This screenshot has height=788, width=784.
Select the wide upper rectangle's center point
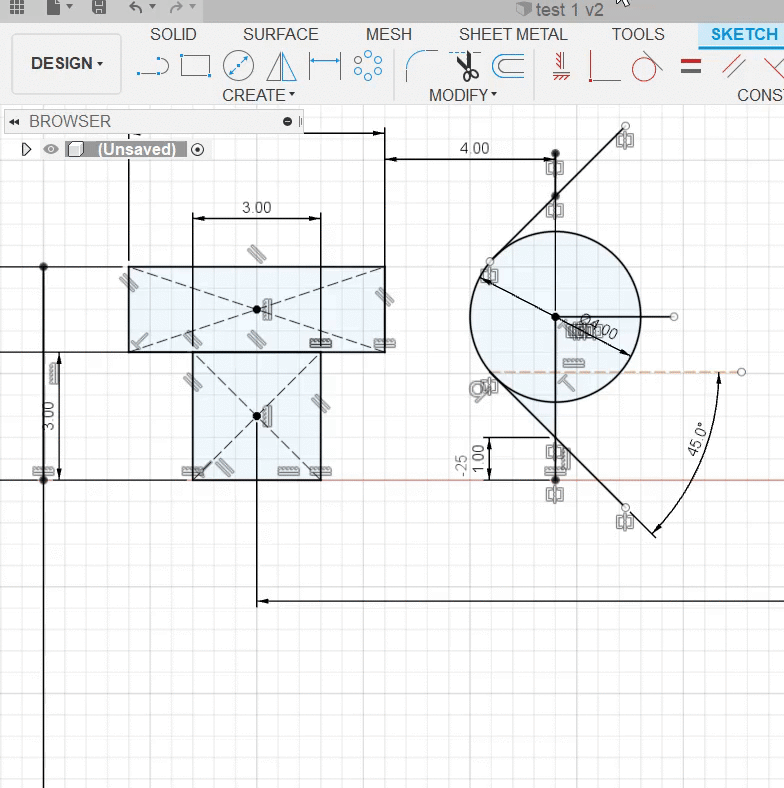[x=257, y=310]
